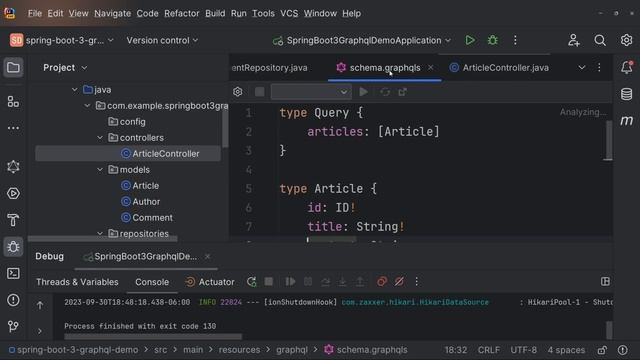Open the File menu
Viewport: 640px width, 360px height.
35,13
